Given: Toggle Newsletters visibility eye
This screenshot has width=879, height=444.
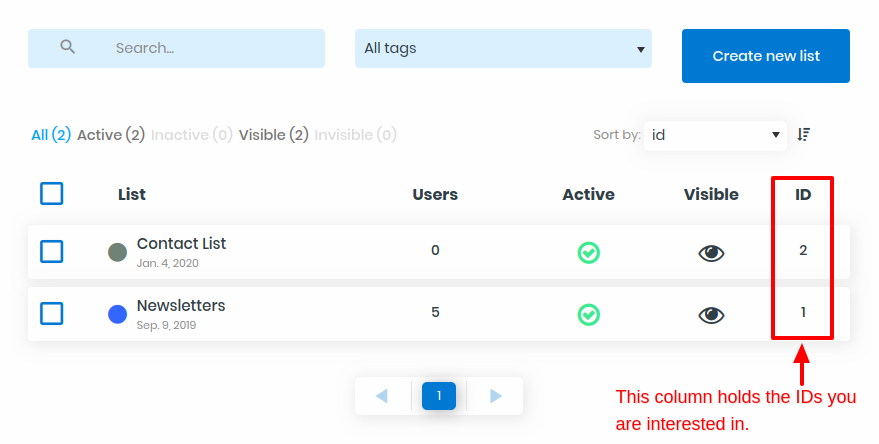Looking at the screenshot, I should point(711,315).
